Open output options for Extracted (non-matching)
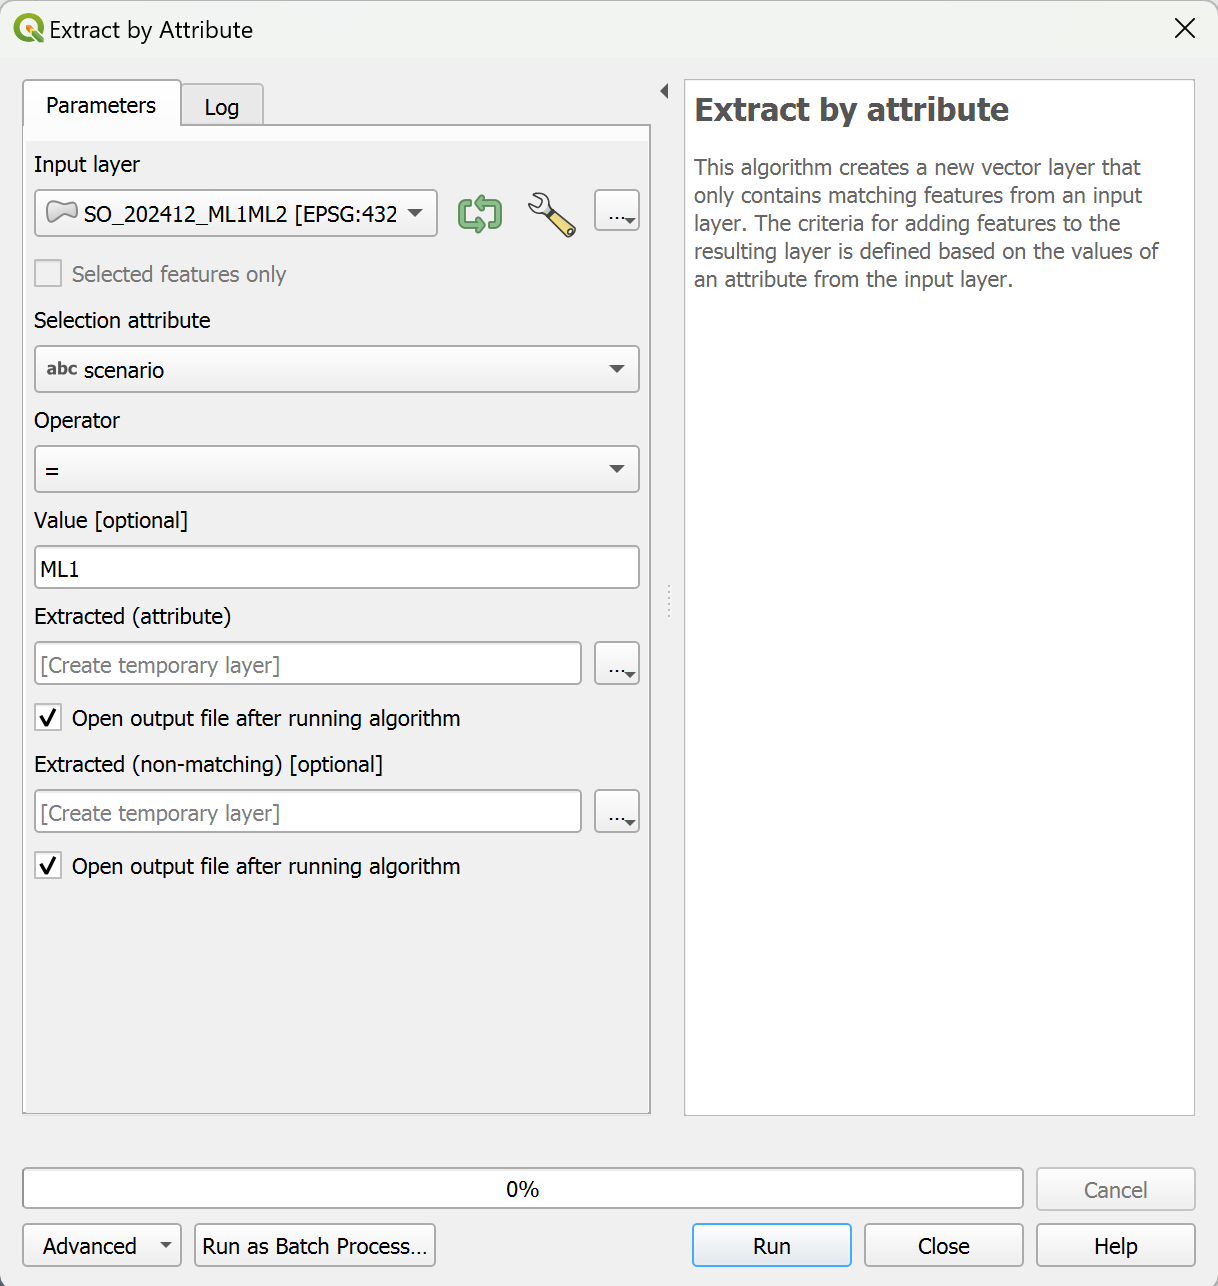Image resolution: width=1218 pixels, height=1286 pixels. coord(617,812)
